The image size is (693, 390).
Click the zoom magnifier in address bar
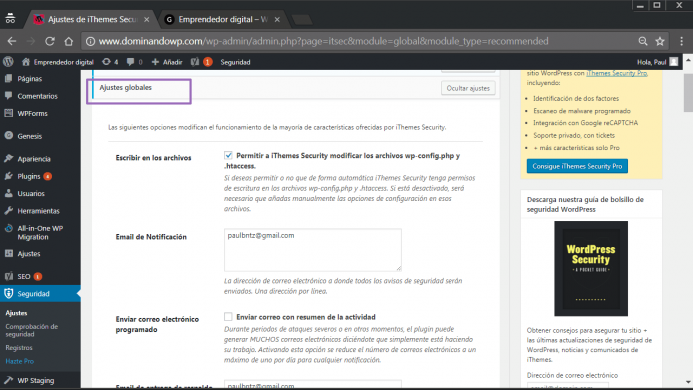(x=643, y=41)
